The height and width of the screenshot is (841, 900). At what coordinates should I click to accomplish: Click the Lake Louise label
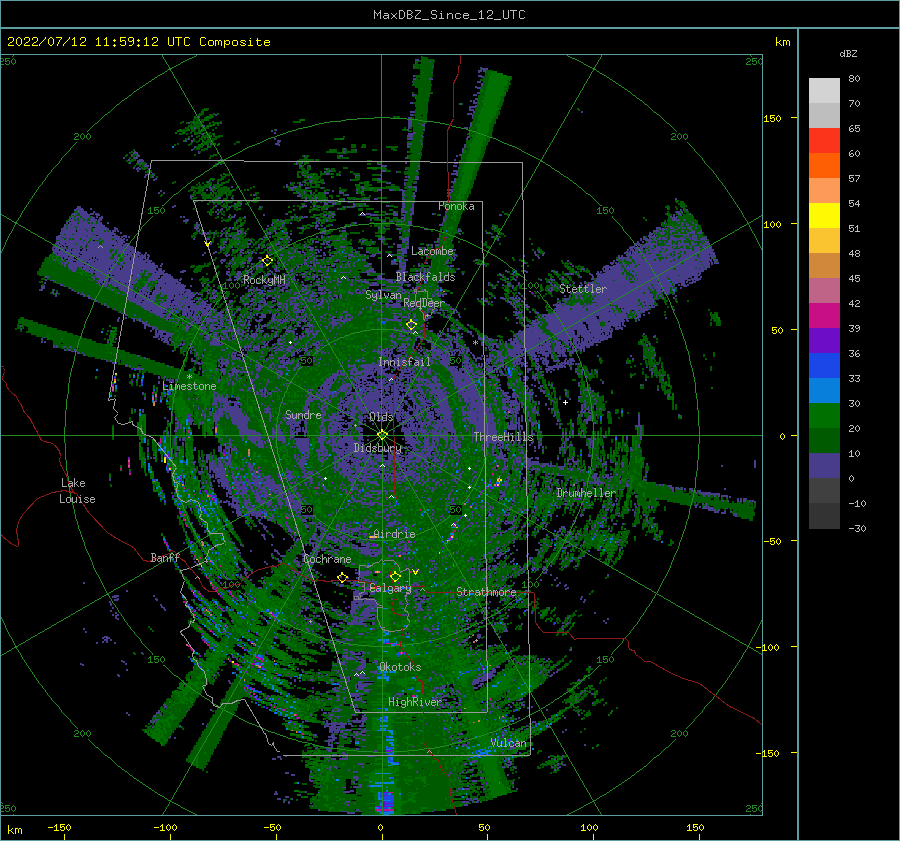(77, 491)
